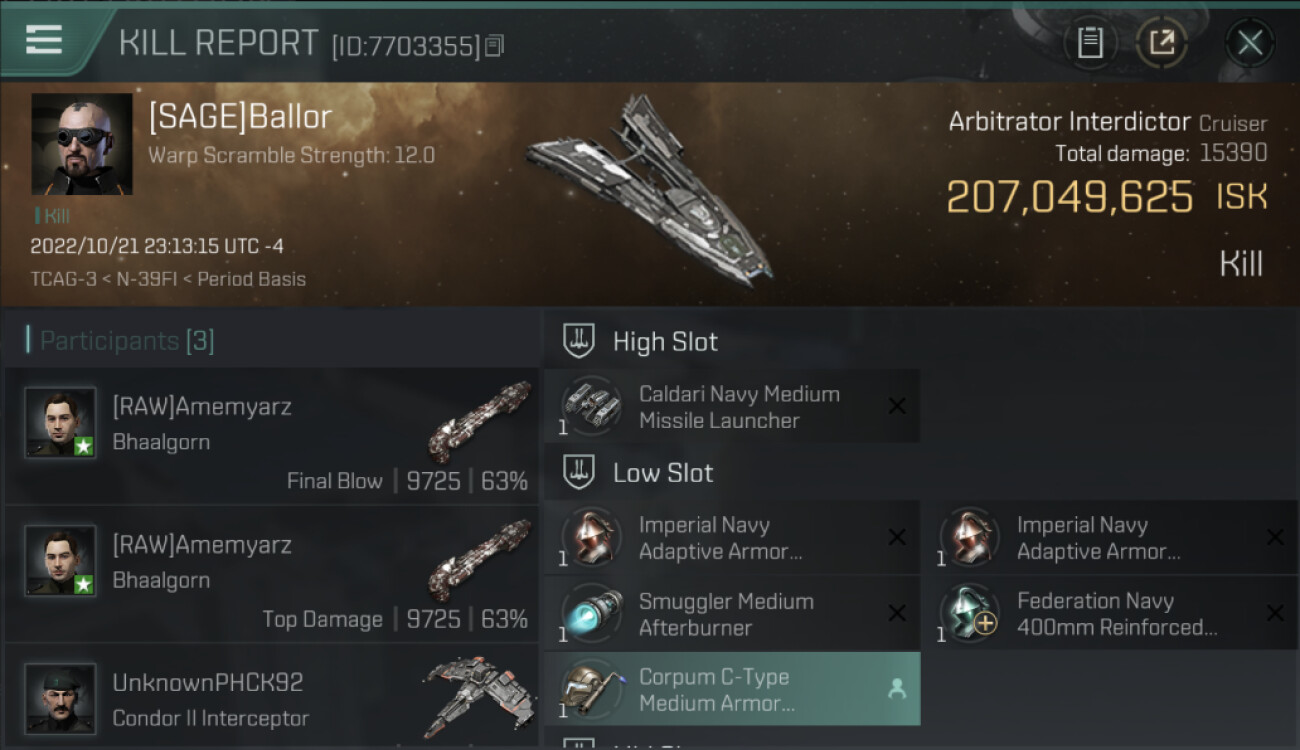Screen dimensions: 1300x750
Task: Select the first Imperial Navy Adaptive Armor icon
Action: click(x=591, y=537)
